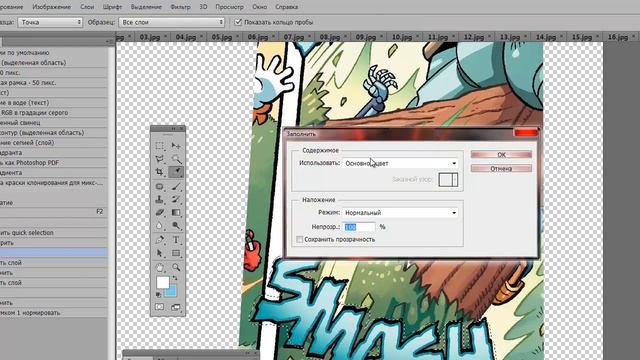Screen dimensions: 640x360
Task: Select the Patch healing tool
Action: [160, 187]
